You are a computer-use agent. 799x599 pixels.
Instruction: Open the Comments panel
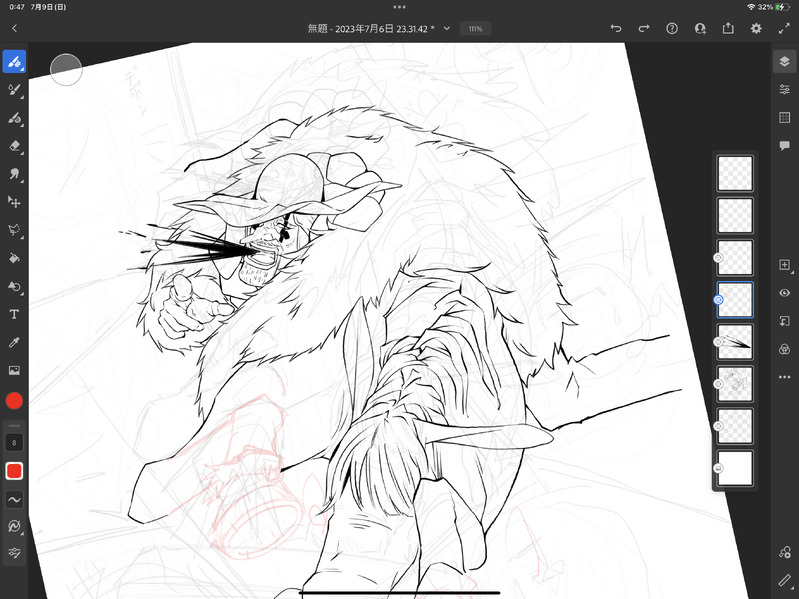coord(785,146)
